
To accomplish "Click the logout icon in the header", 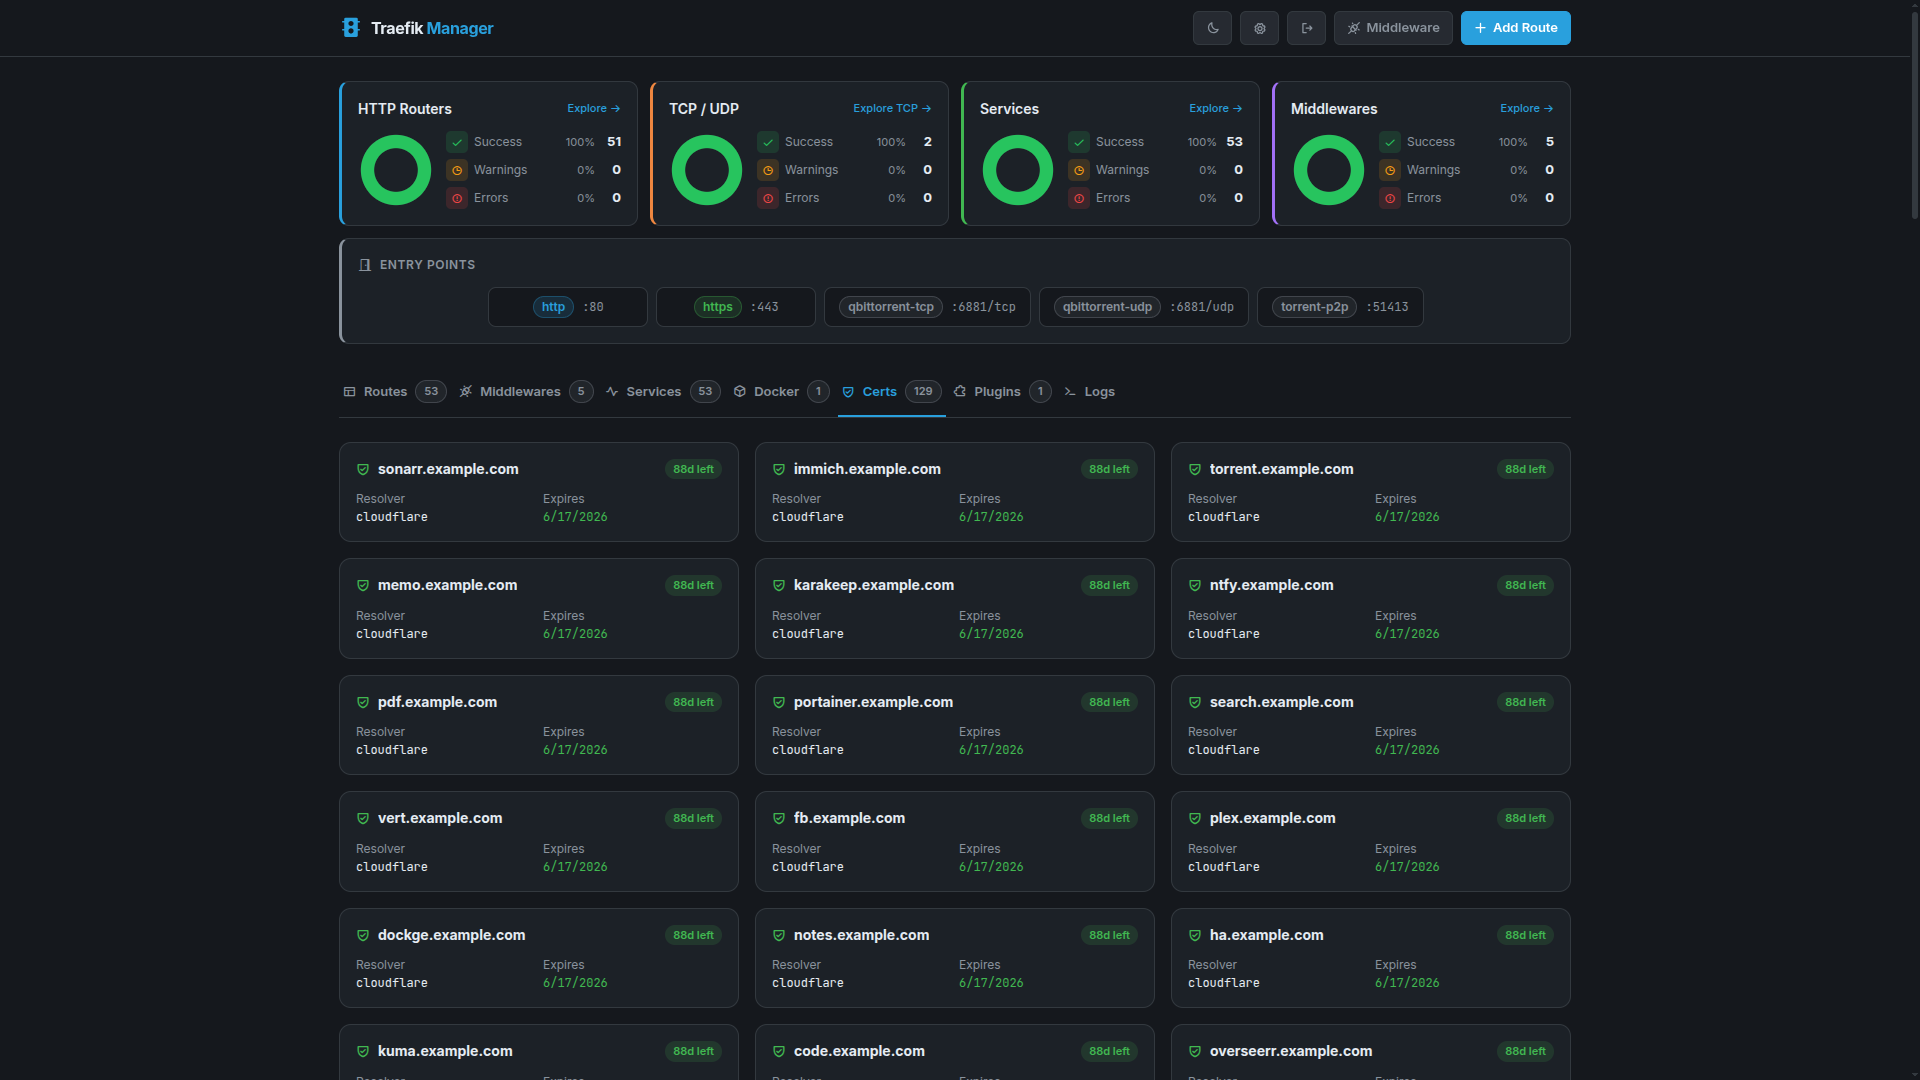I will coord(1306,28).
